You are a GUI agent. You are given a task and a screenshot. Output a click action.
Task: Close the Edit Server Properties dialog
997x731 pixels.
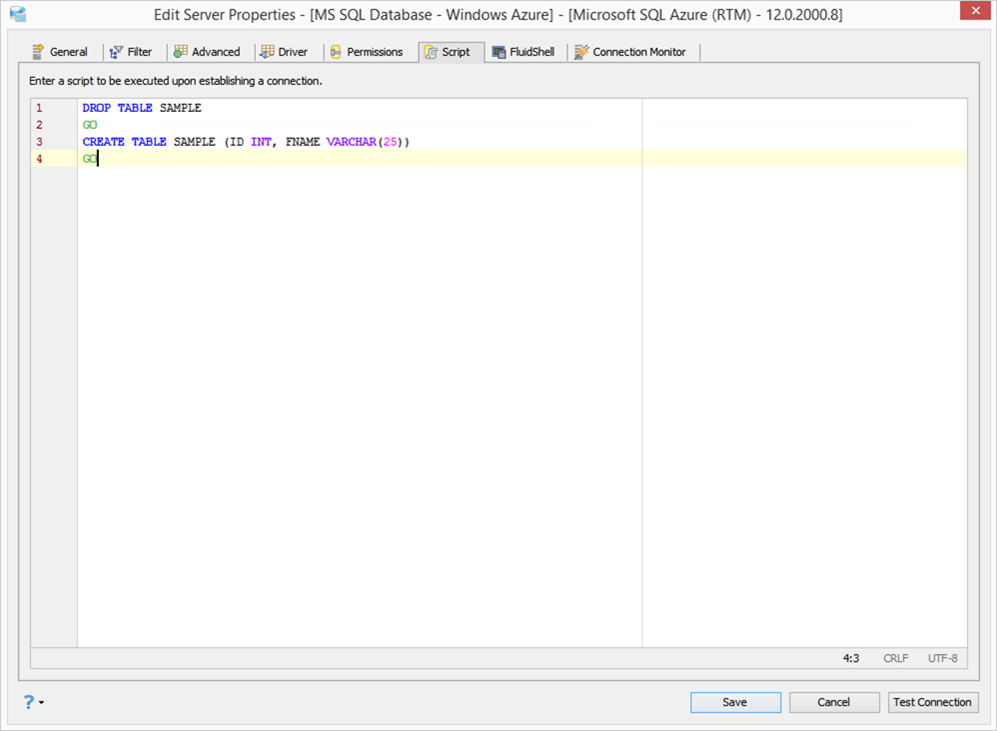click(x=975, y=11)
